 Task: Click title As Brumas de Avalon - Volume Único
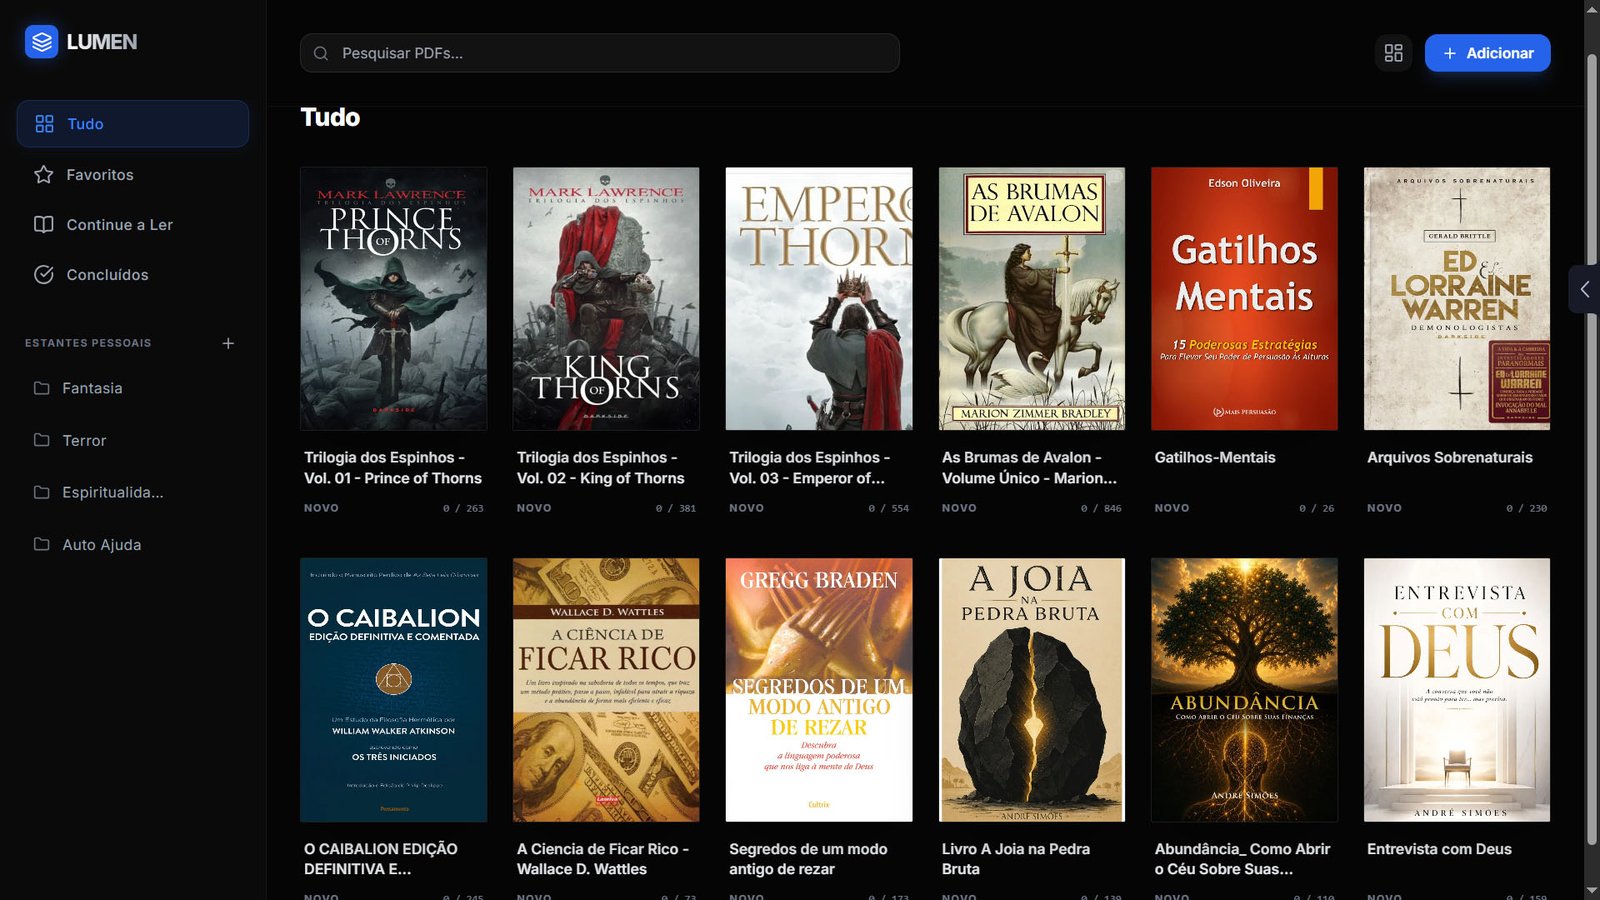click(x=1029, y=468)
